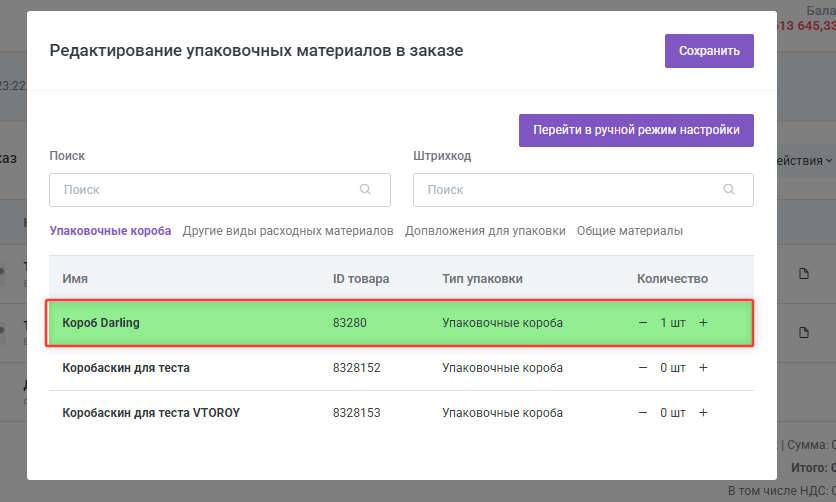The width and height of the screenshot is (836, 502).
Task: Focus the Поиск text input
Action: 205,189
